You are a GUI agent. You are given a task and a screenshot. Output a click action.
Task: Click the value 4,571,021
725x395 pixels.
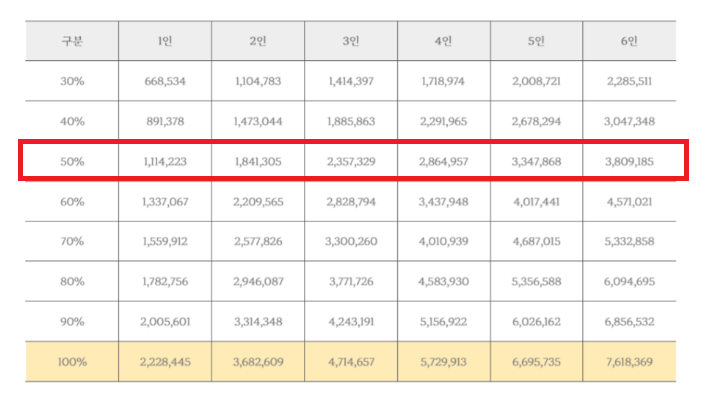click(629, 202)
